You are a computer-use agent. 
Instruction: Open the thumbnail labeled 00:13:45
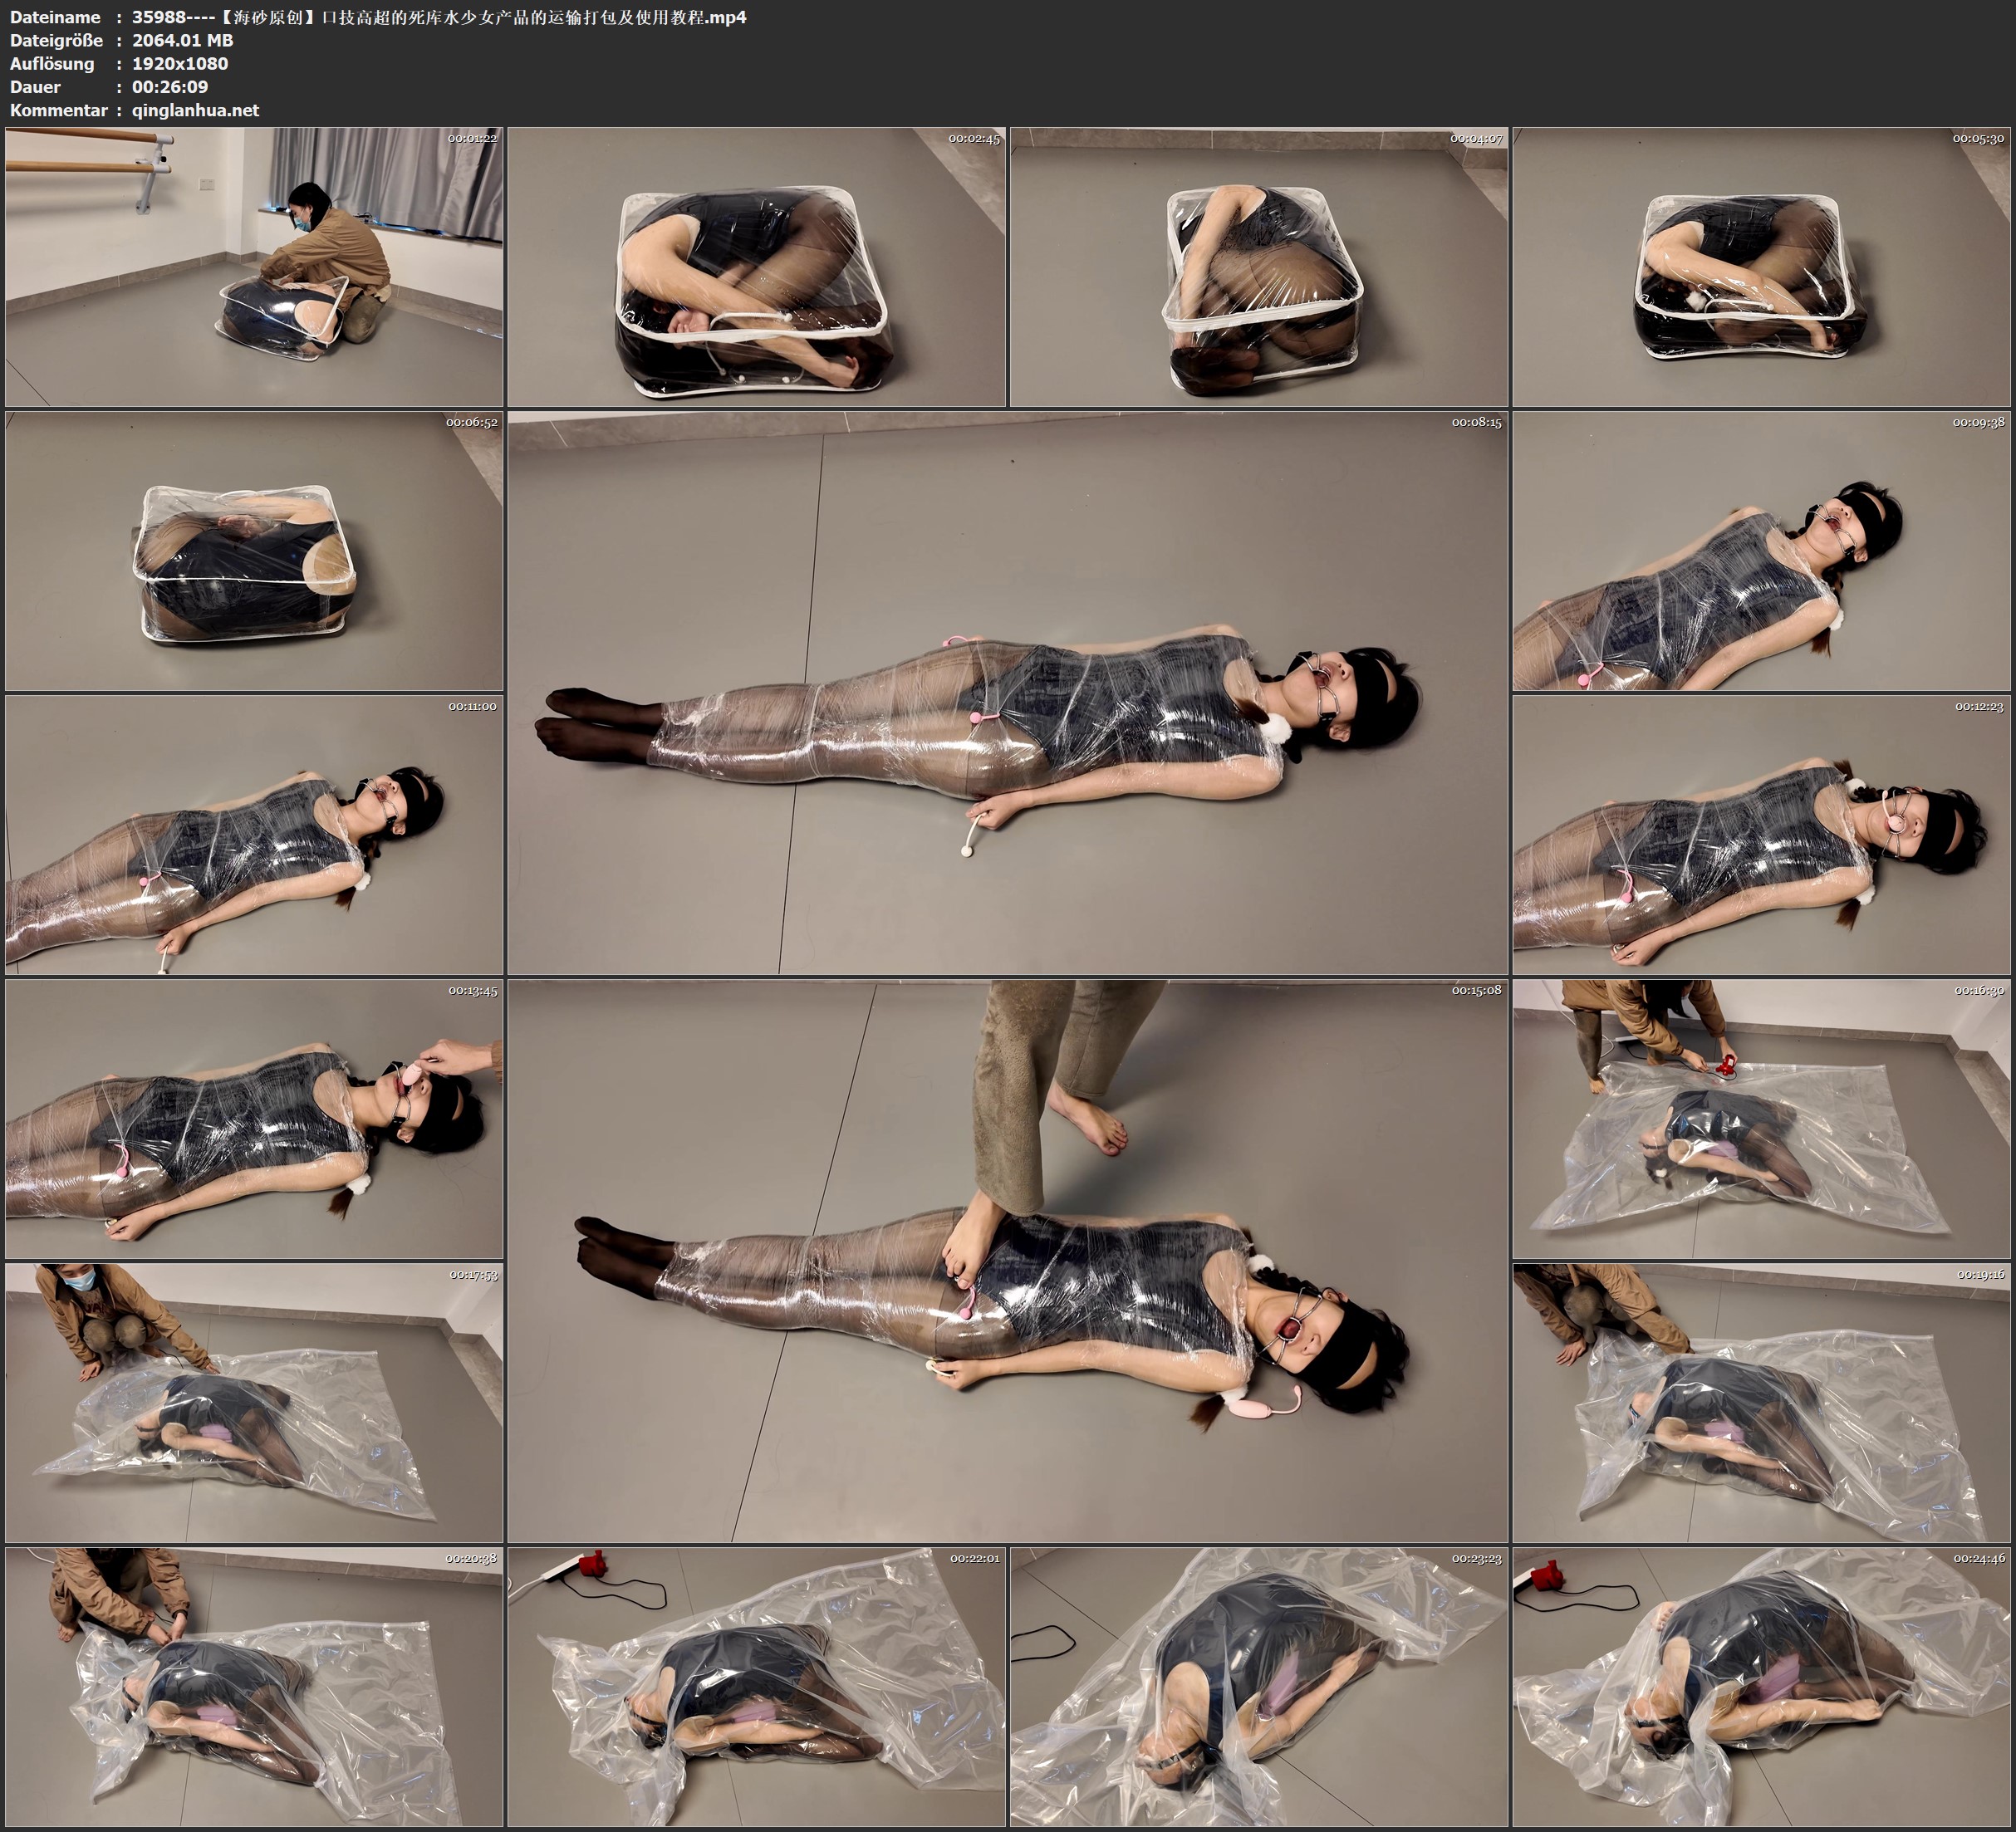pos(254,1119)
